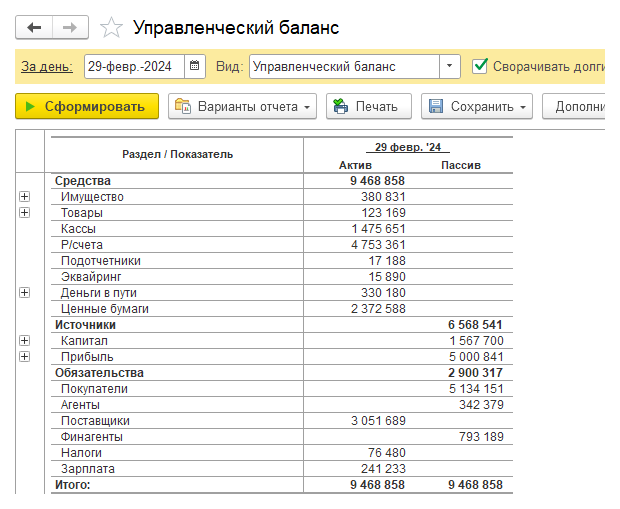Go back with the left arrow button
The height and width of the screenshot is (509, 620).
tap(34, 27)
